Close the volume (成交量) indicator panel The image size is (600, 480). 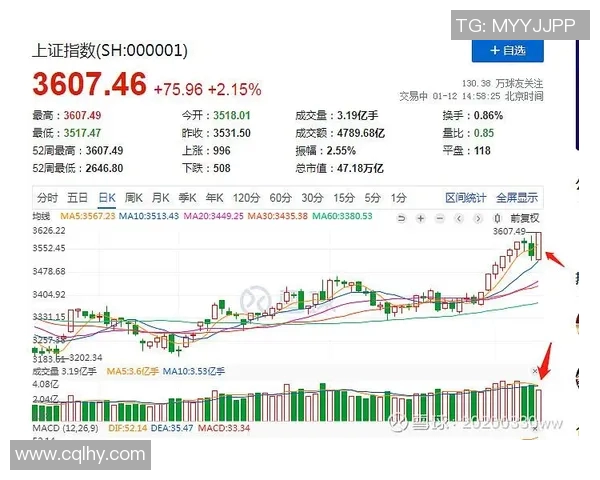coord(535,371)
